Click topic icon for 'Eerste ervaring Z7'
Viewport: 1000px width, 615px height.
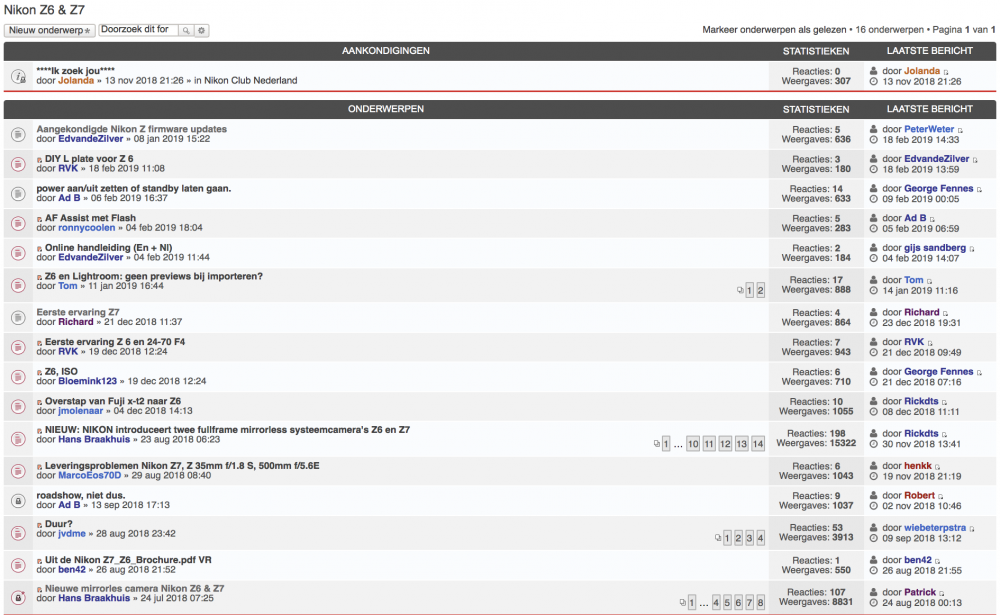coord(18,318)
